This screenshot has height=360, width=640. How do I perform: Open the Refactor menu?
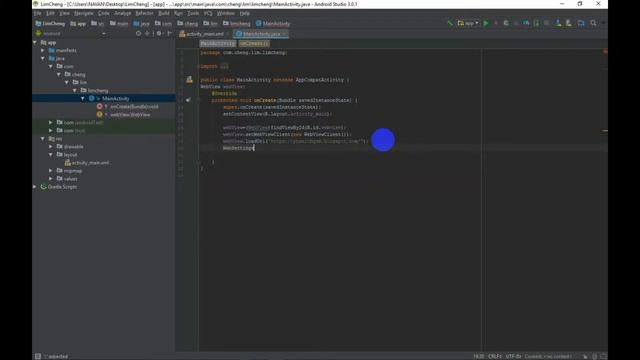pos(144,13)
